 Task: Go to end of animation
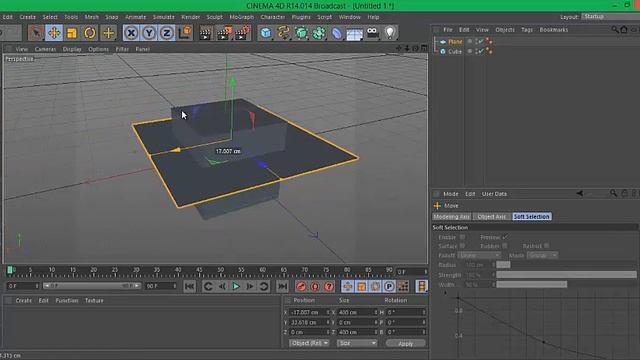pos(282,287)
